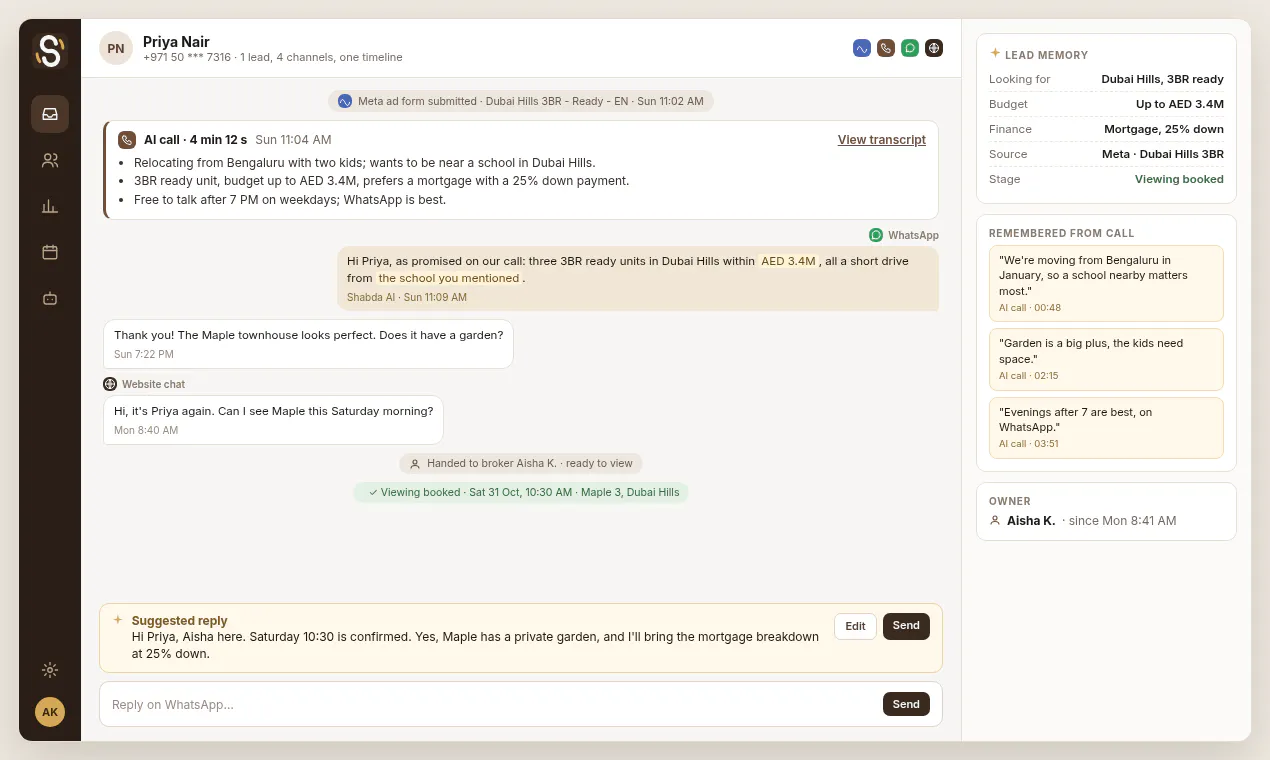Image resolution: width=1270 pixels, height=760 pixels.
Task: Select the Maple townhouse garden question message
Action: tap(309, 344)
